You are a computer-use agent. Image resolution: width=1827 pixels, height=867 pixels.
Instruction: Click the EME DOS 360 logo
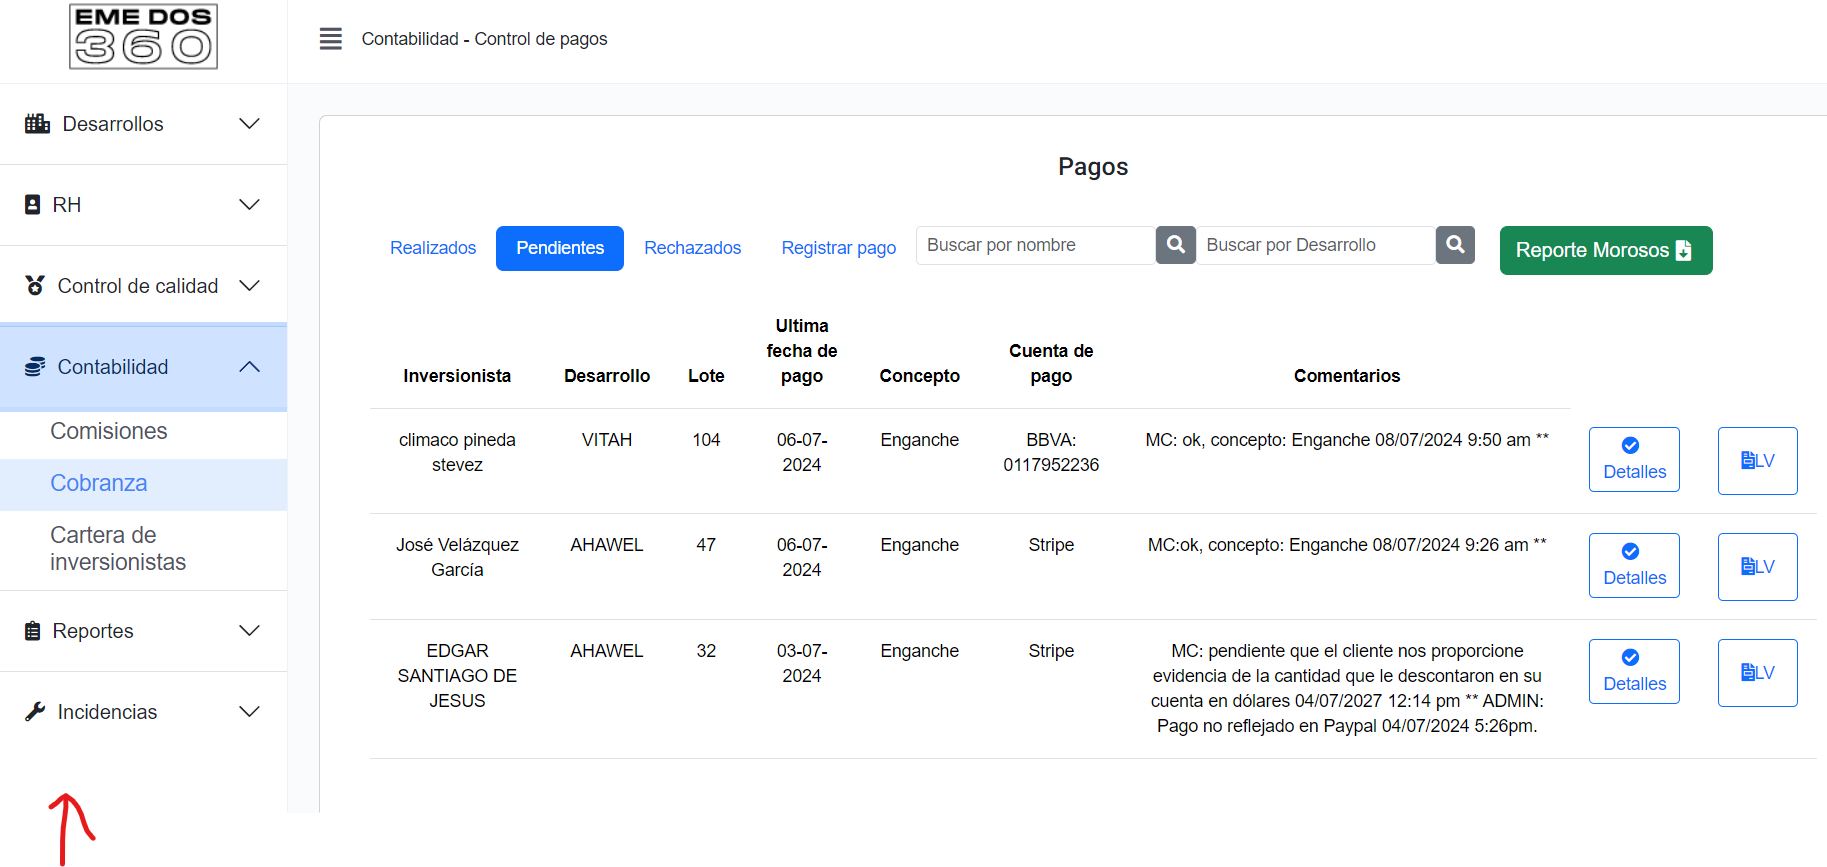(x=143, y=37)
